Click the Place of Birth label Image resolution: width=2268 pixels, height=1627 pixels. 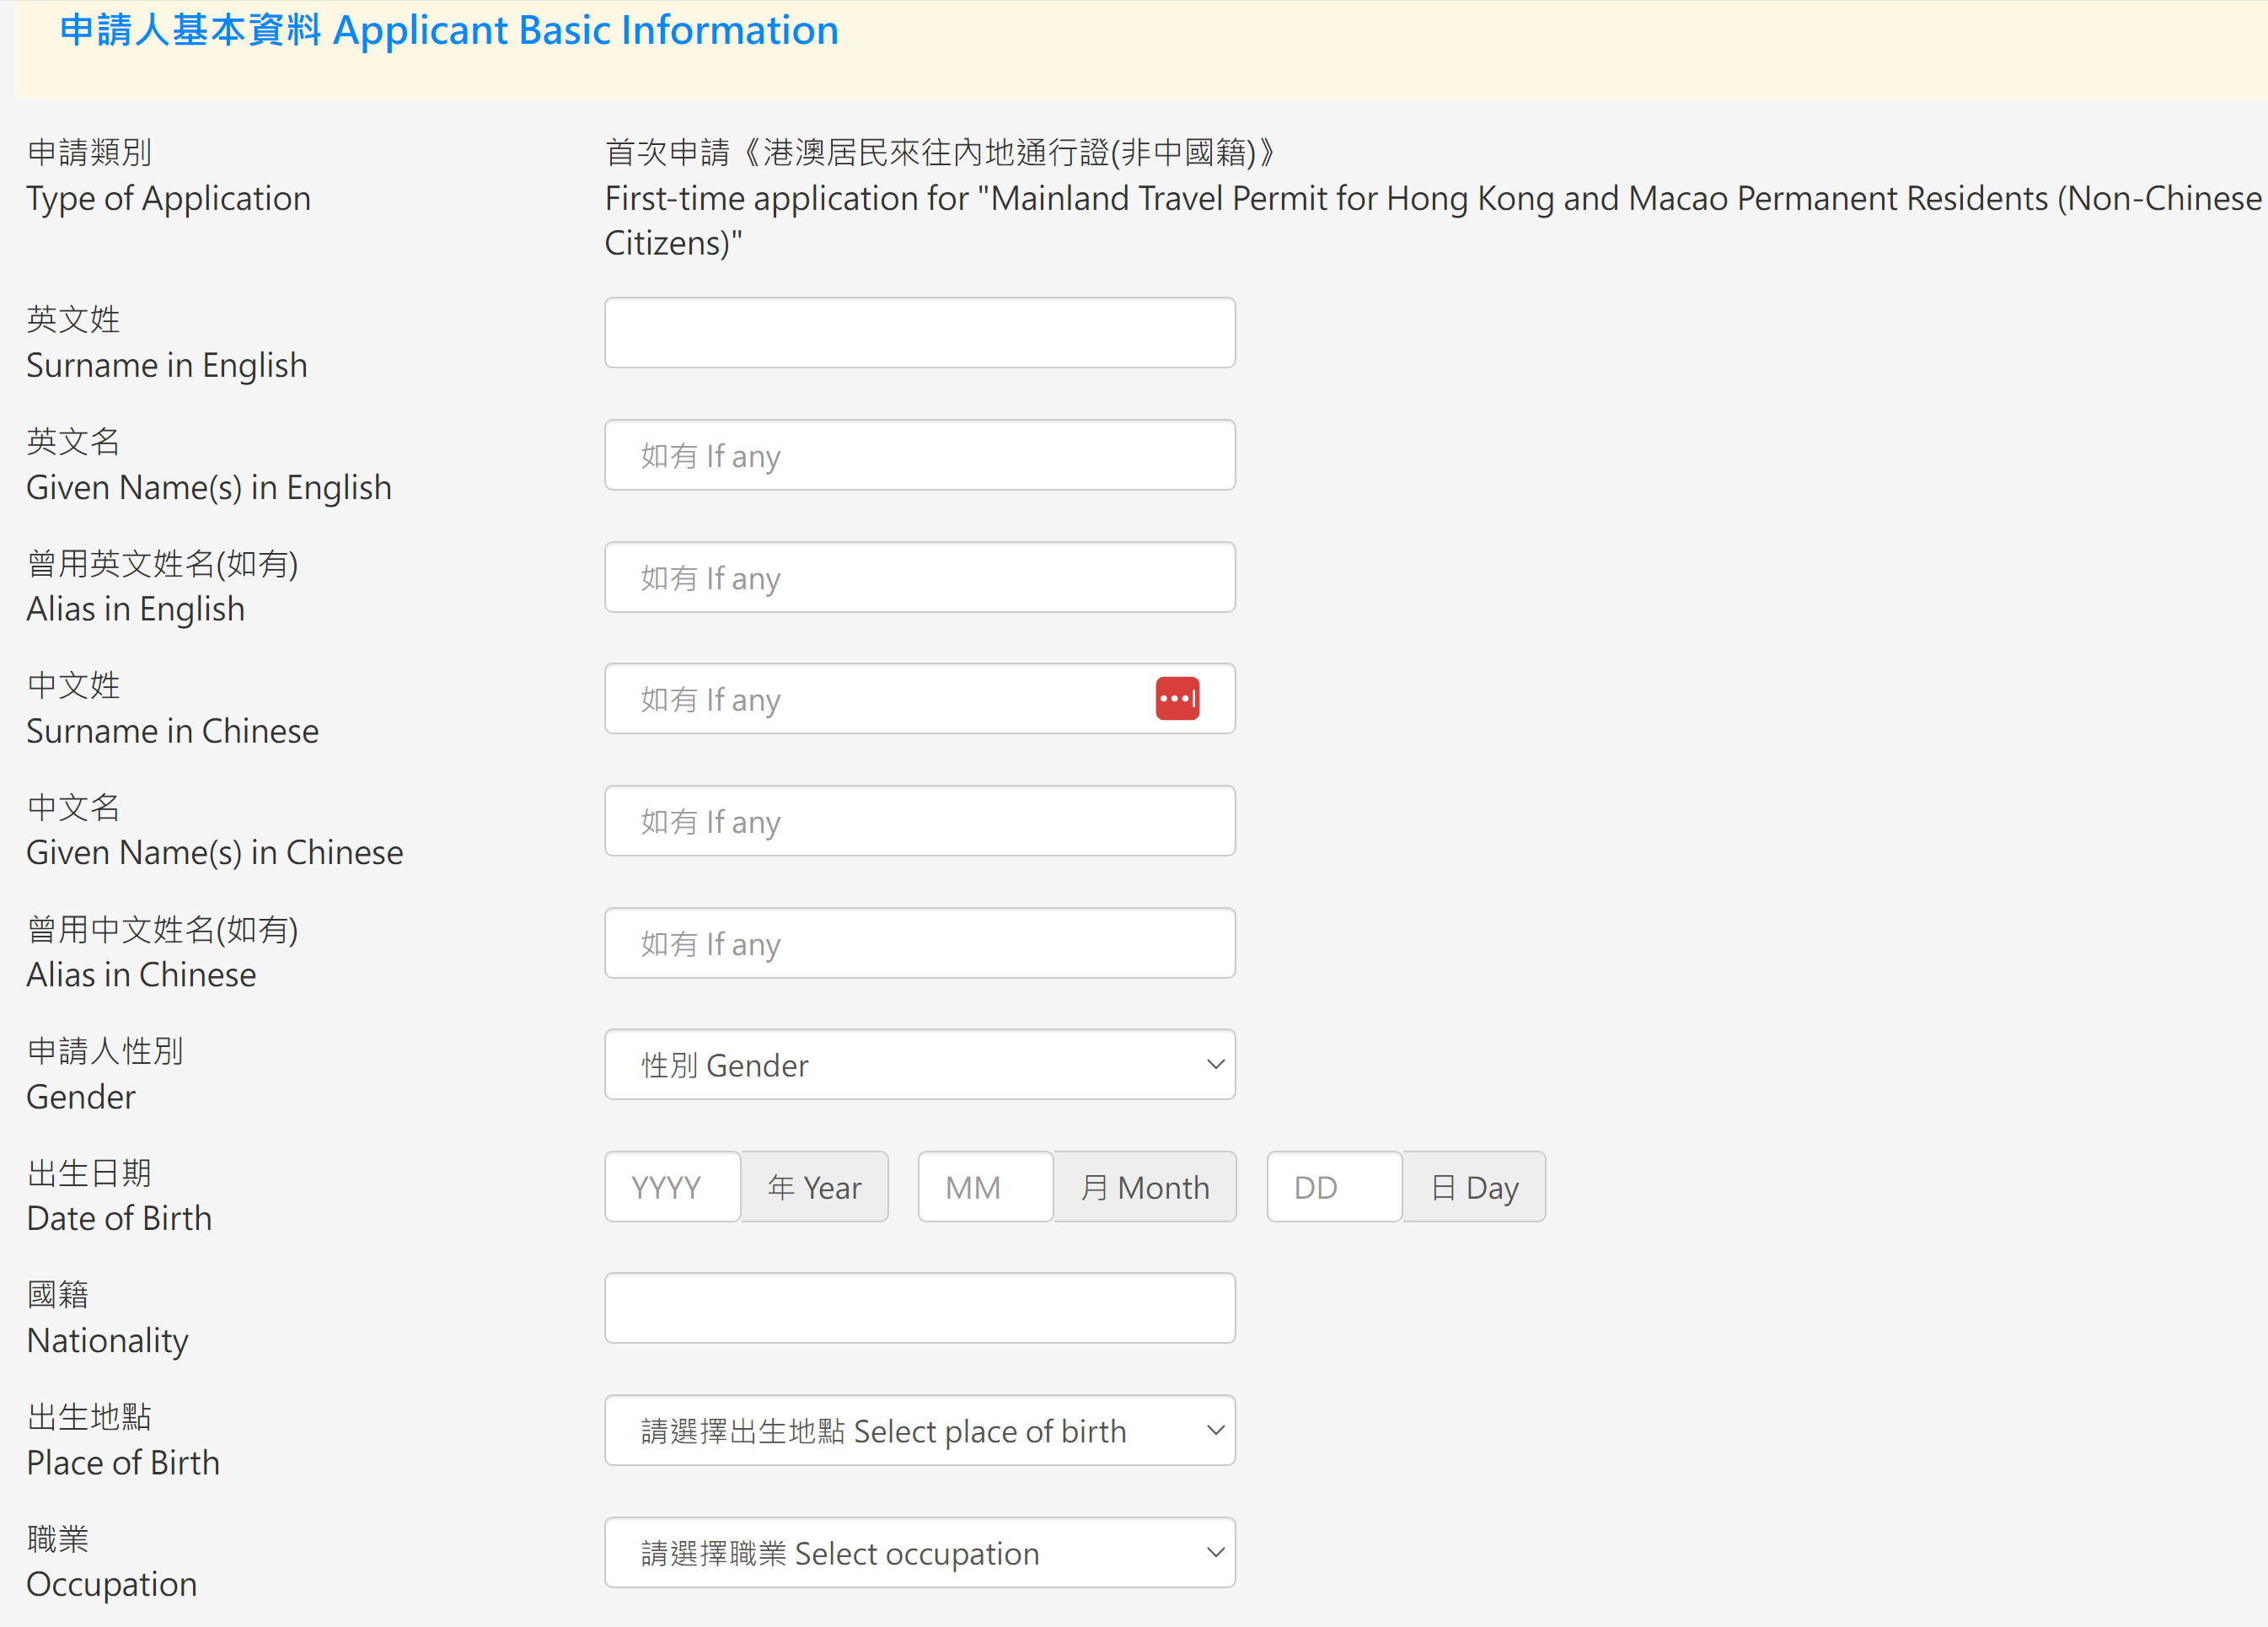123,1440
